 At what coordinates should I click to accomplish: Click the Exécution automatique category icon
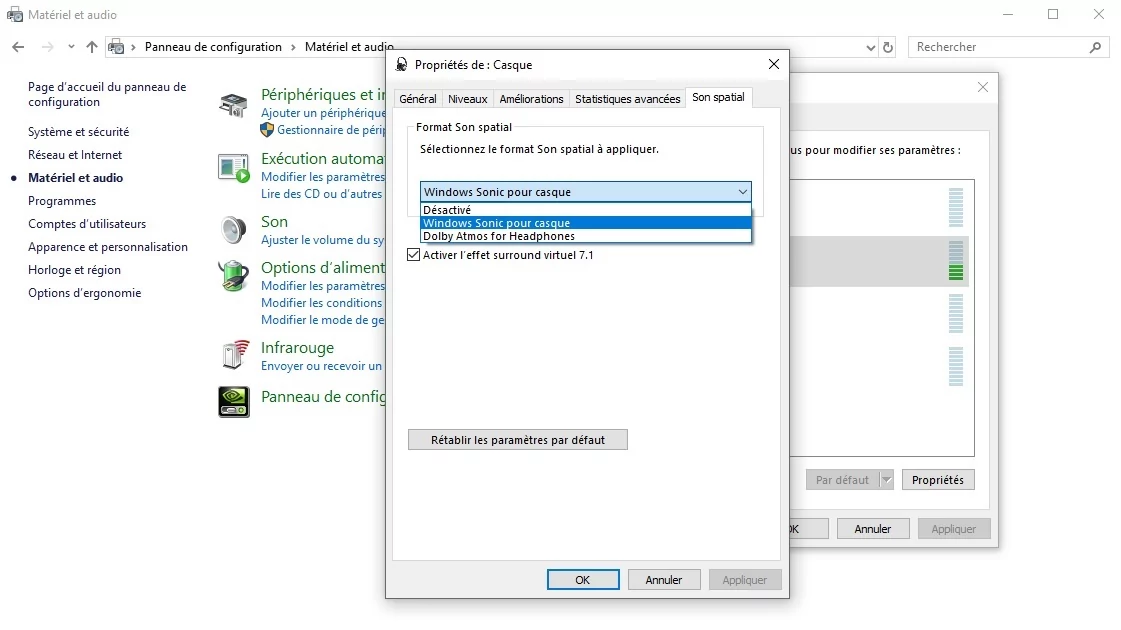click(234, 168)
